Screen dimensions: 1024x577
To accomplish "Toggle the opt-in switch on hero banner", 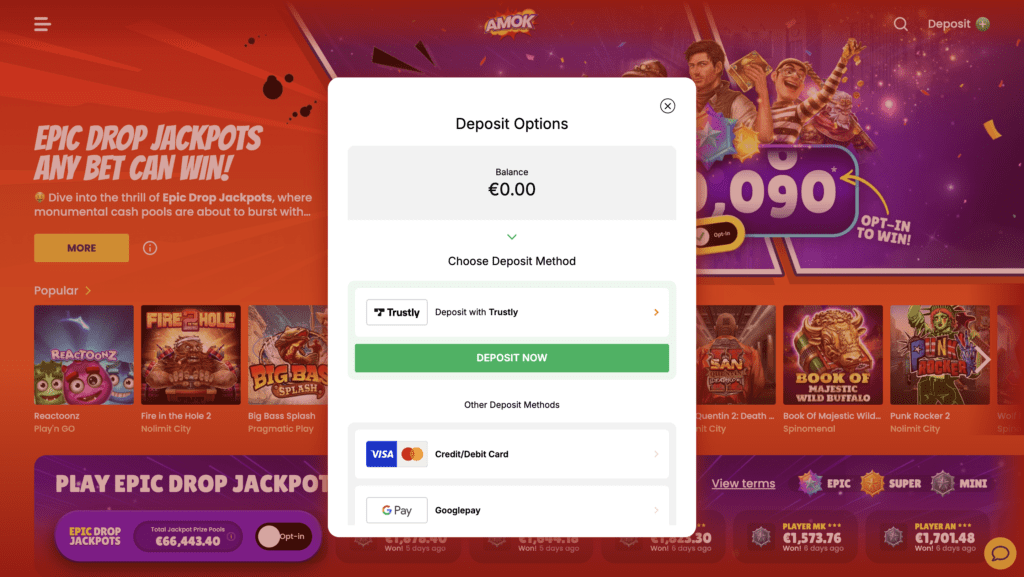I will pos(715,235).
